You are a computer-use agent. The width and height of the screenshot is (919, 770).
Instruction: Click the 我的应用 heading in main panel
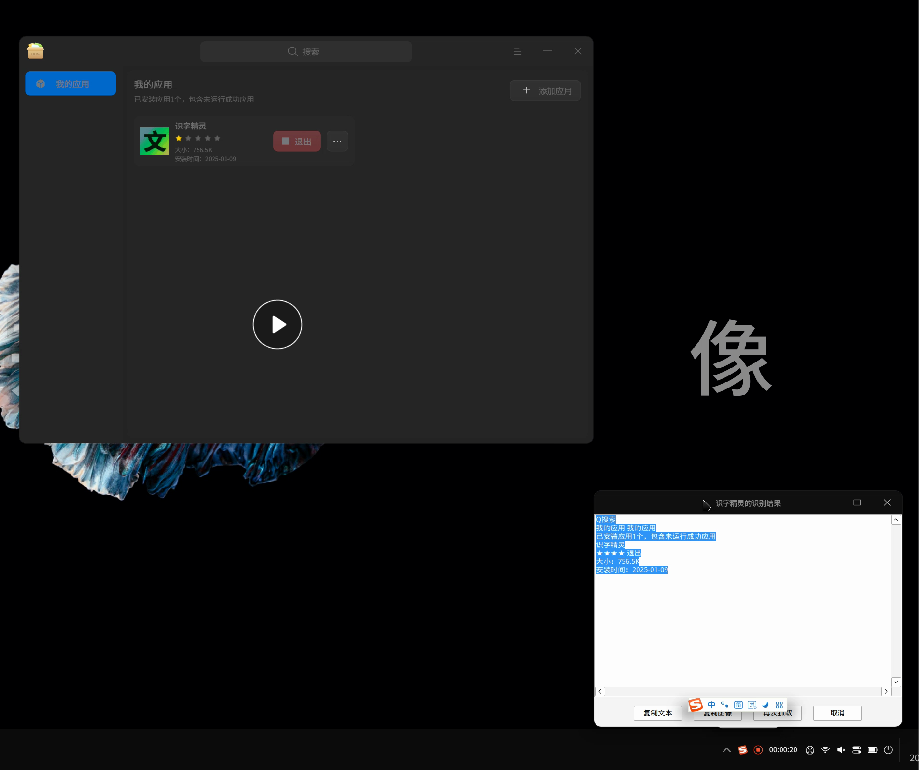point(153,84)
